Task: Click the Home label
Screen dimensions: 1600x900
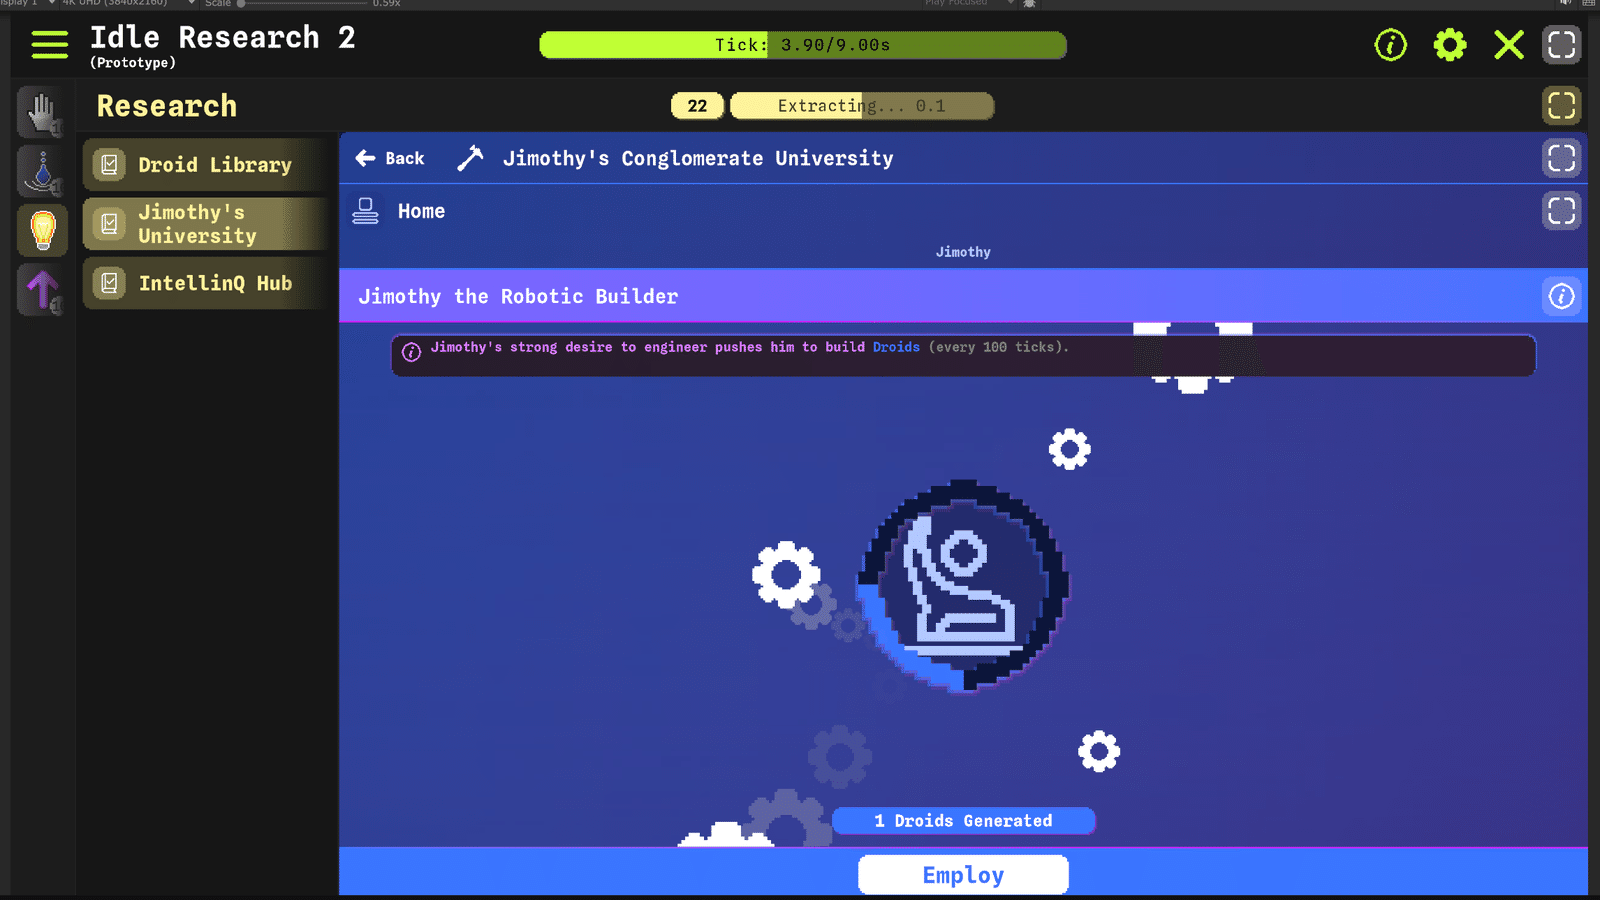Action: 421,211
